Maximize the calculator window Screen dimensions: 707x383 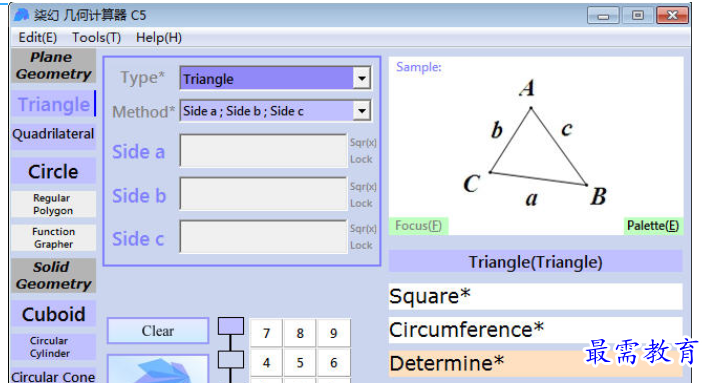[638, 15]
